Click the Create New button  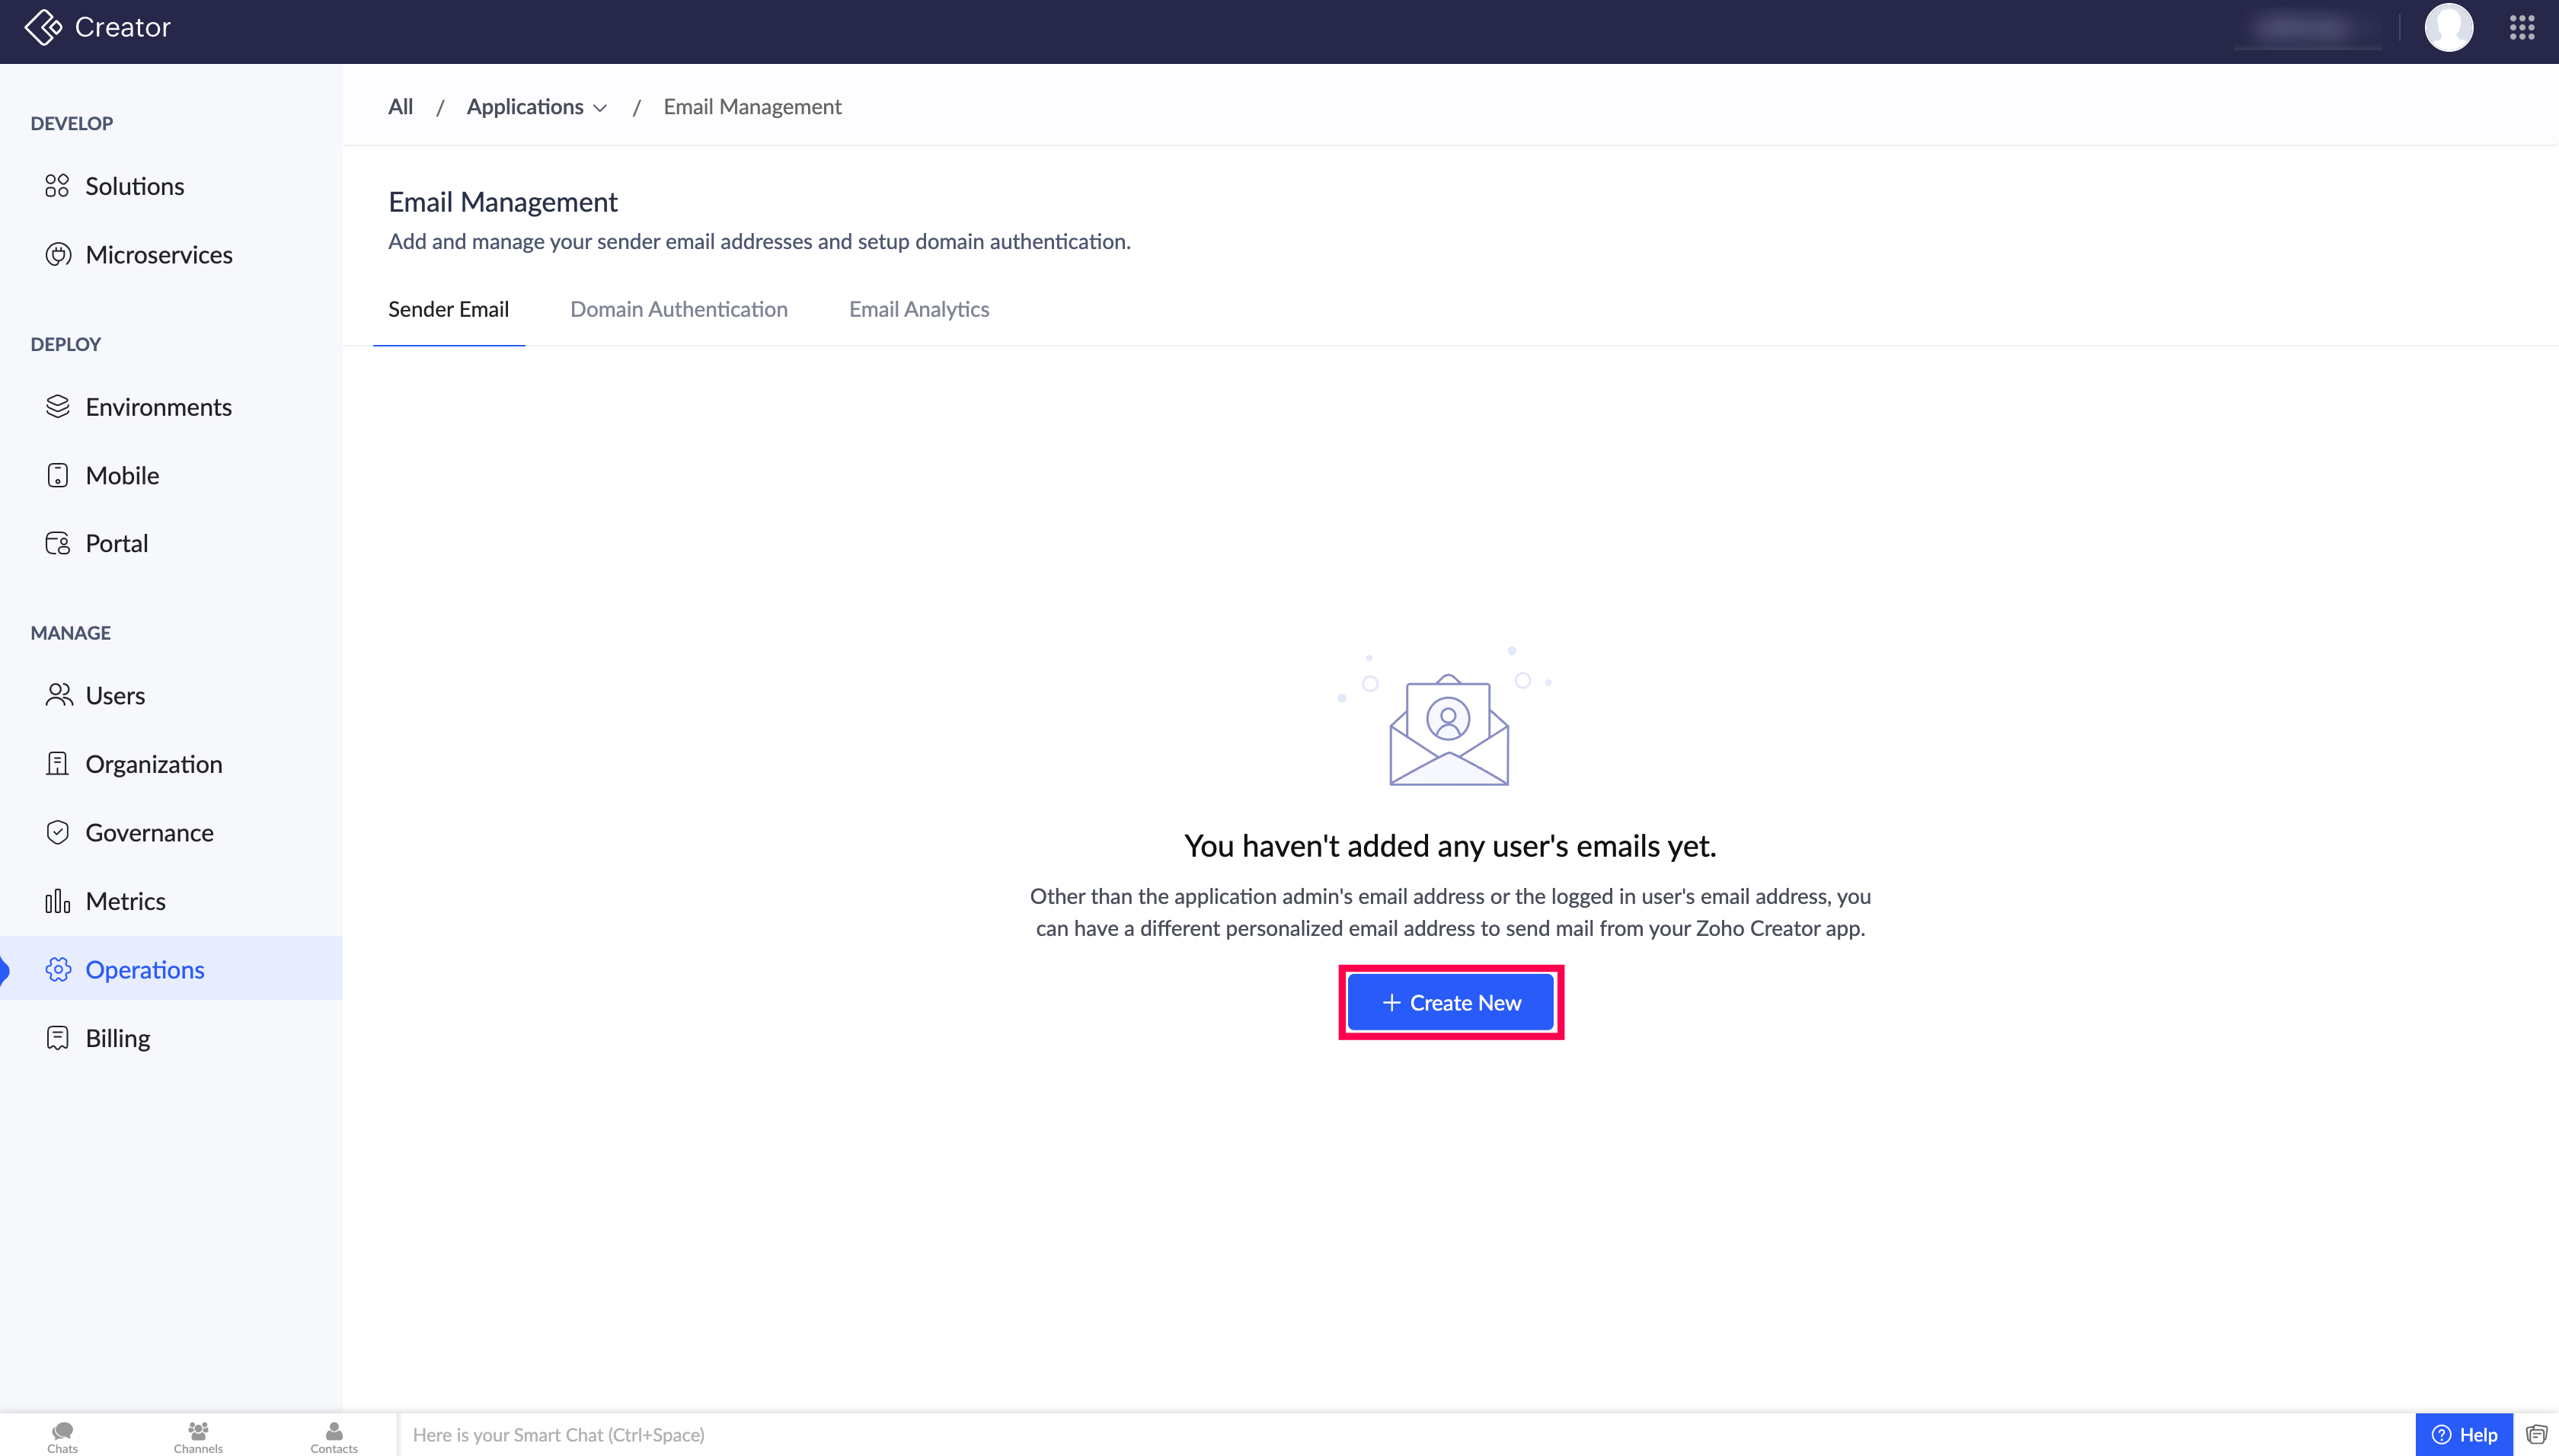pos(1451,1002)
